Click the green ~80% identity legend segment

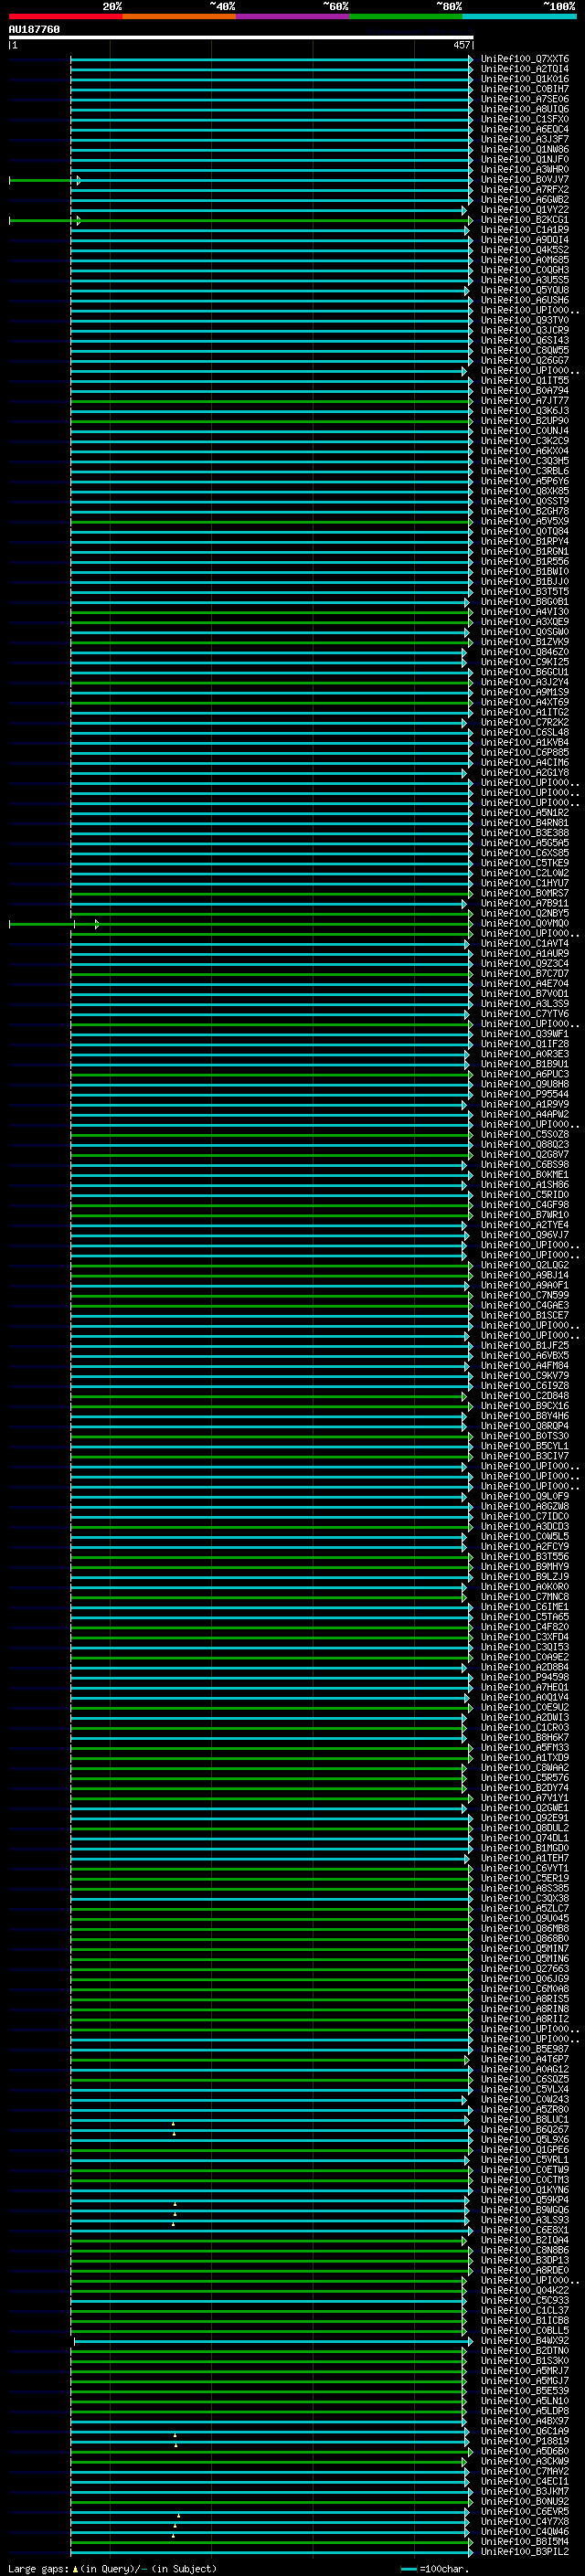pos(406,16)
